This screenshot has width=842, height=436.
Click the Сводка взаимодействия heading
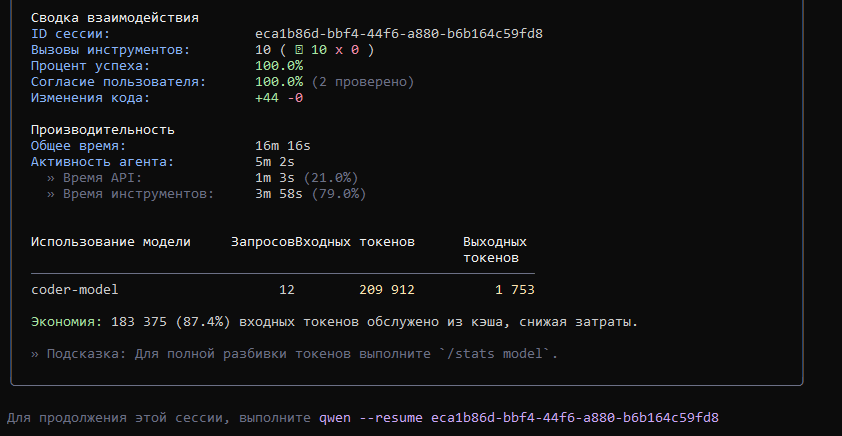point(114,18)
